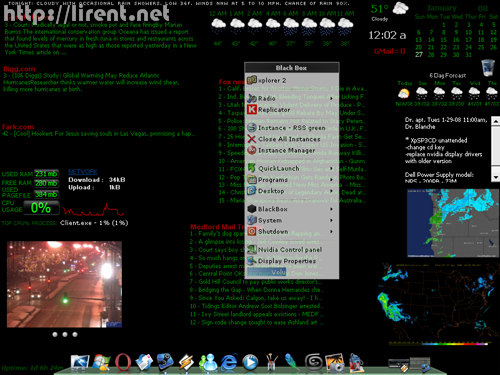
Task: Click the red X Close All Instances icon
Action: [x=252, y=139]
